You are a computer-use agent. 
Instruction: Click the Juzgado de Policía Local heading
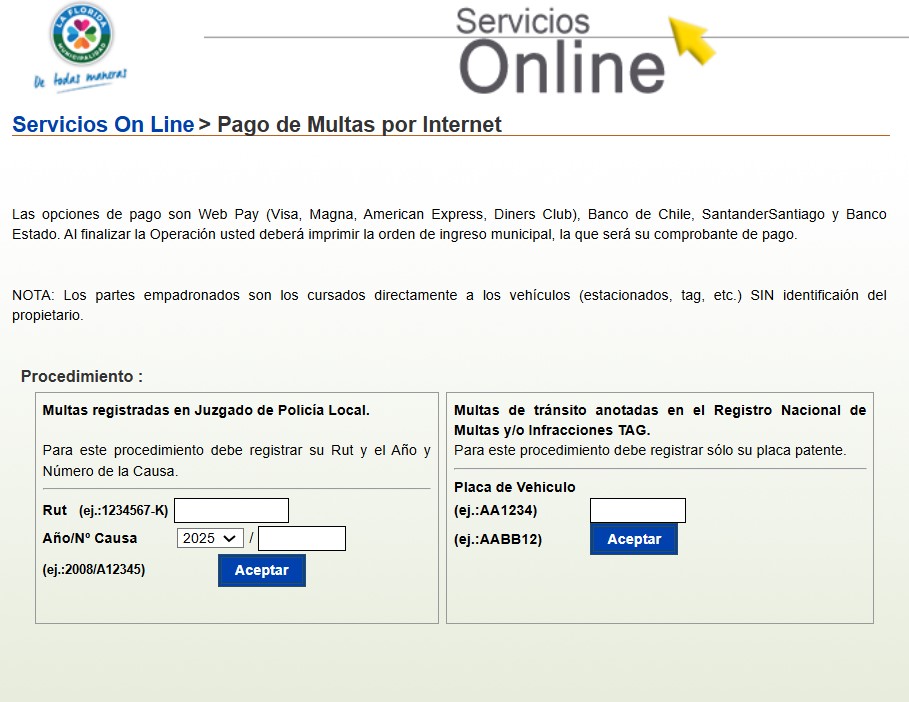(206, 410)
